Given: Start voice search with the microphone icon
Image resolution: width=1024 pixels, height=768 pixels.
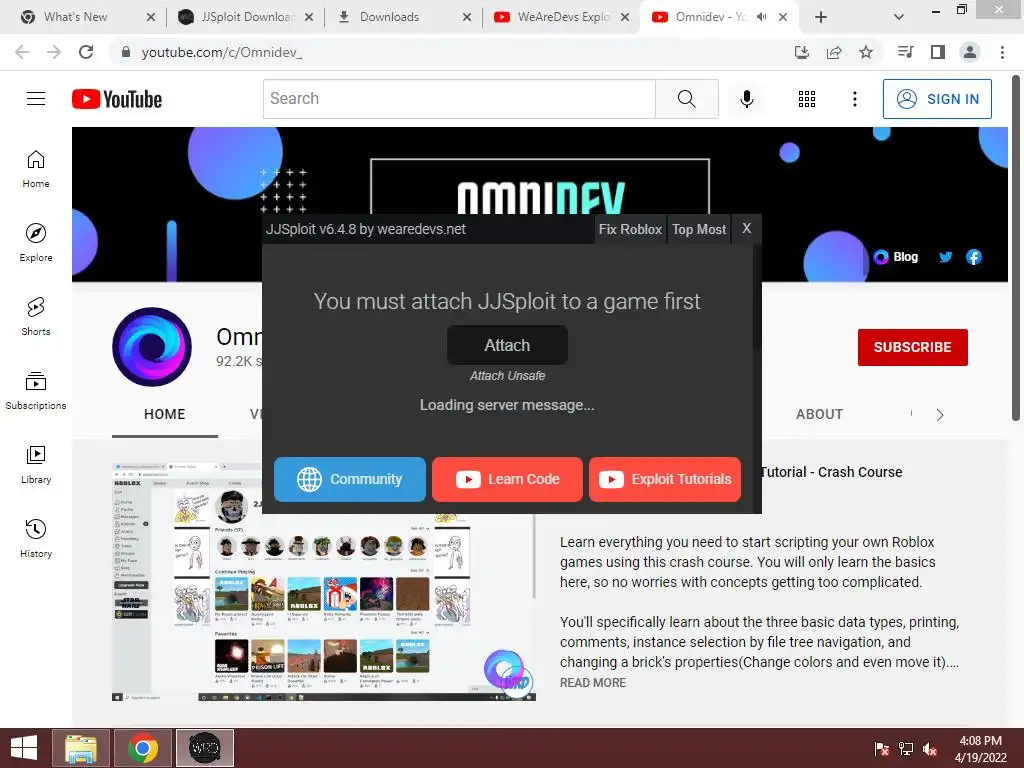Looking at the screenshot, I should point(746,99).
